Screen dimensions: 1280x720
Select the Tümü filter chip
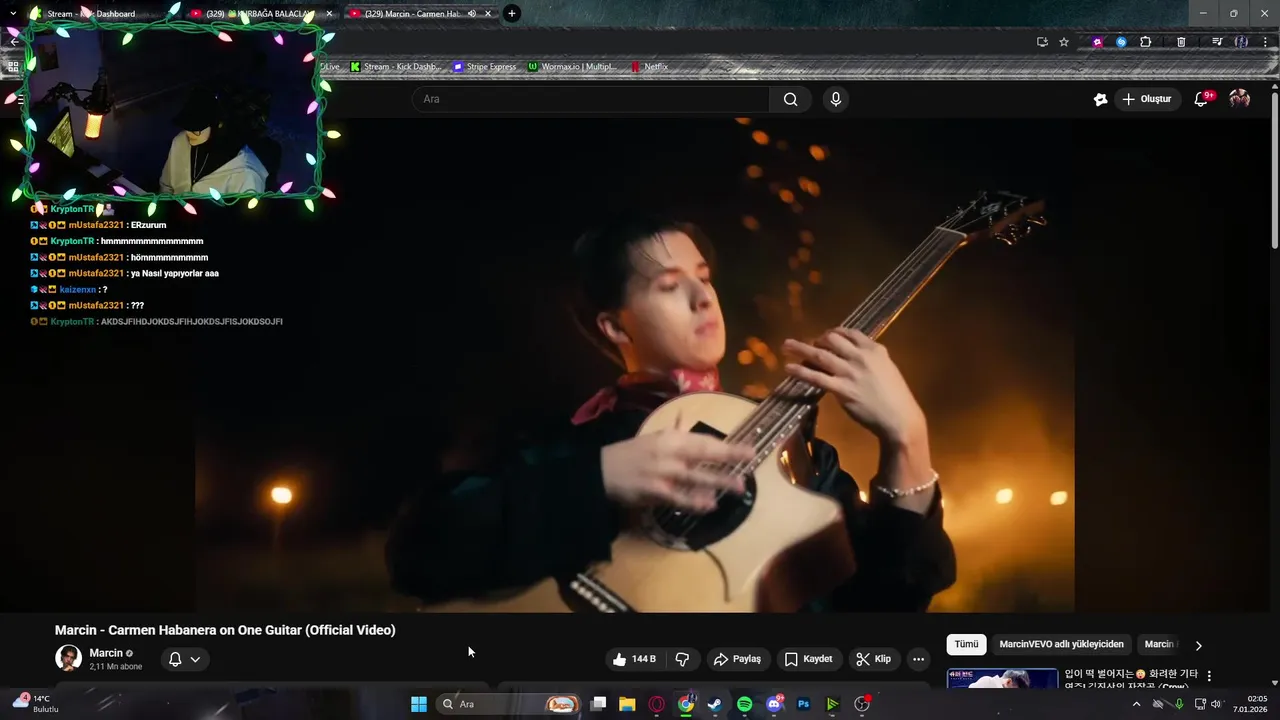[x=966, y=645]
